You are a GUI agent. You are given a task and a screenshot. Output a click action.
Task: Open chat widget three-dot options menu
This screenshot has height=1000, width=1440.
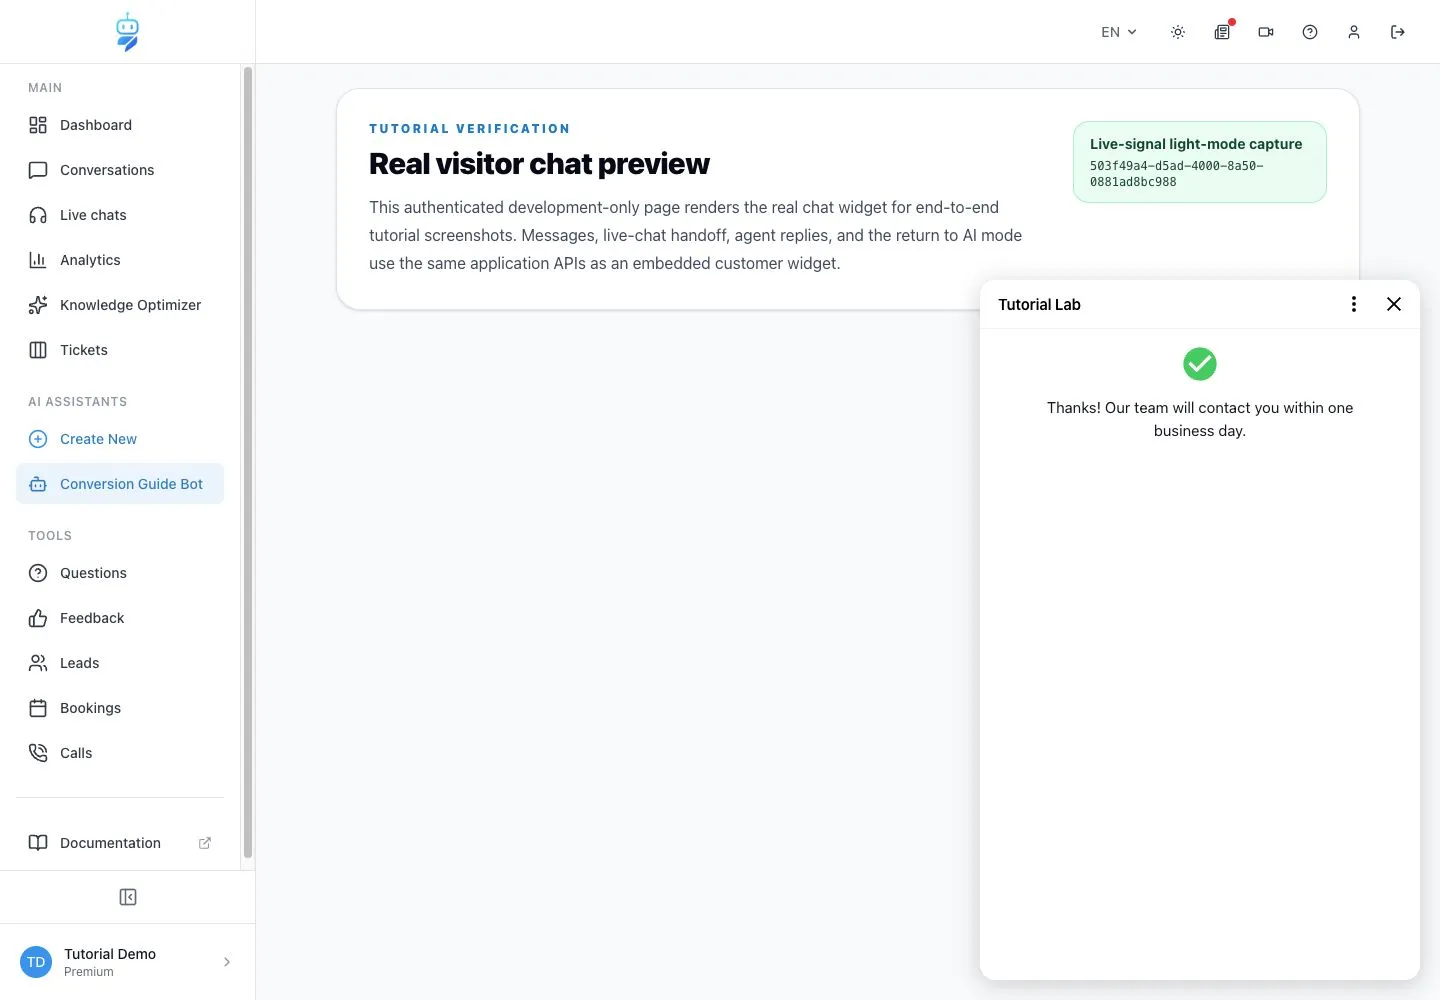point(1354,304)
